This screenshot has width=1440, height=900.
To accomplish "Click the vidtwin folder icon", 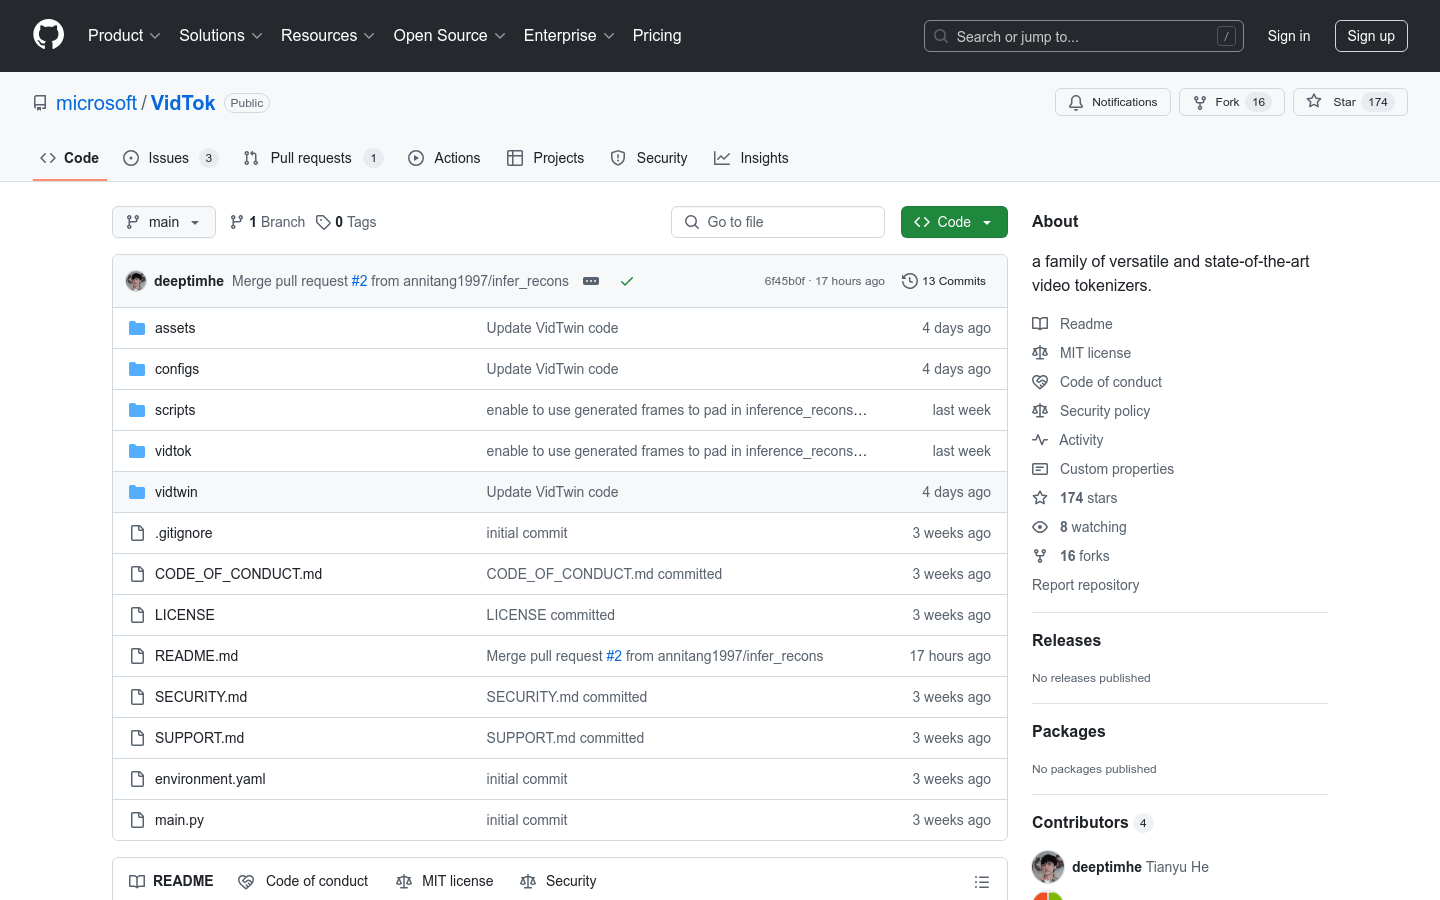I will [137, 492].
